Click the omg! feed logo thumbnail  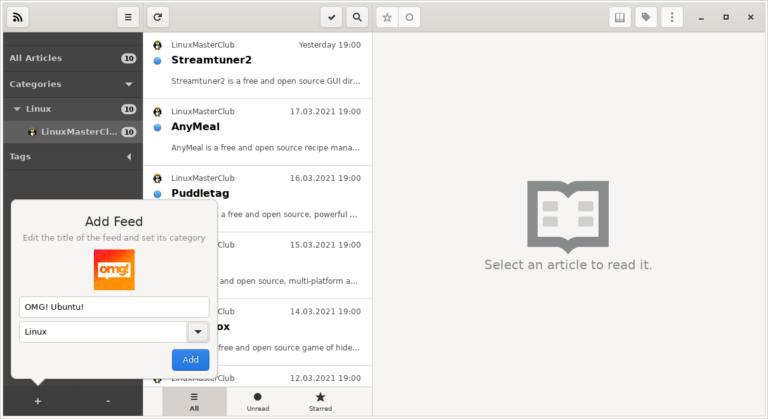coord(114,270)
